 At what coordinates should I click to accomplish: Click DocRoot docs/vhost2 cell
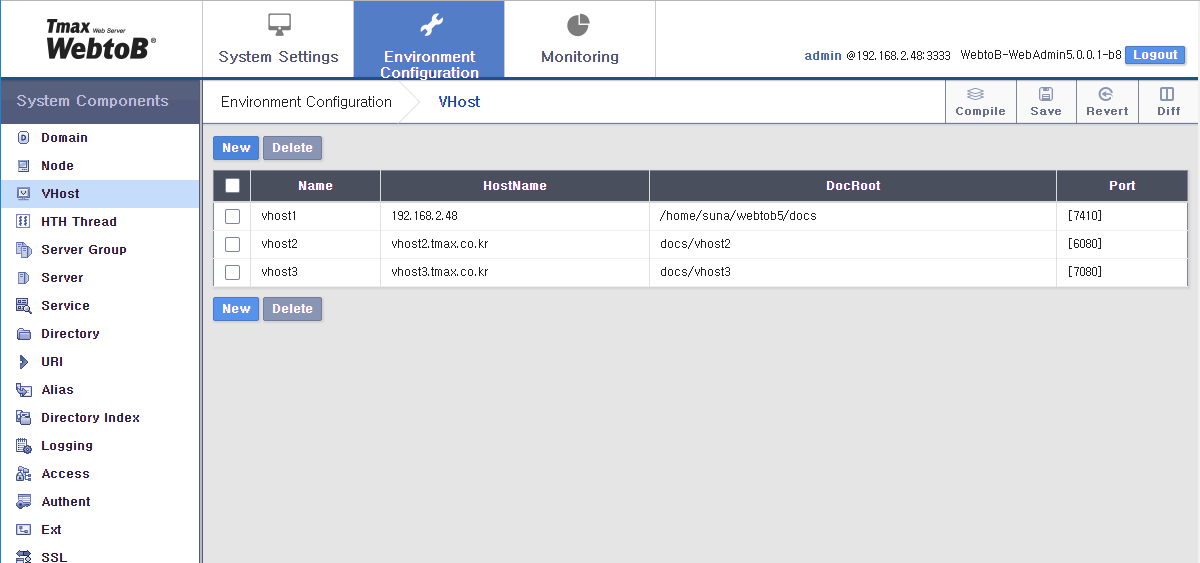[x=853, y=244]
